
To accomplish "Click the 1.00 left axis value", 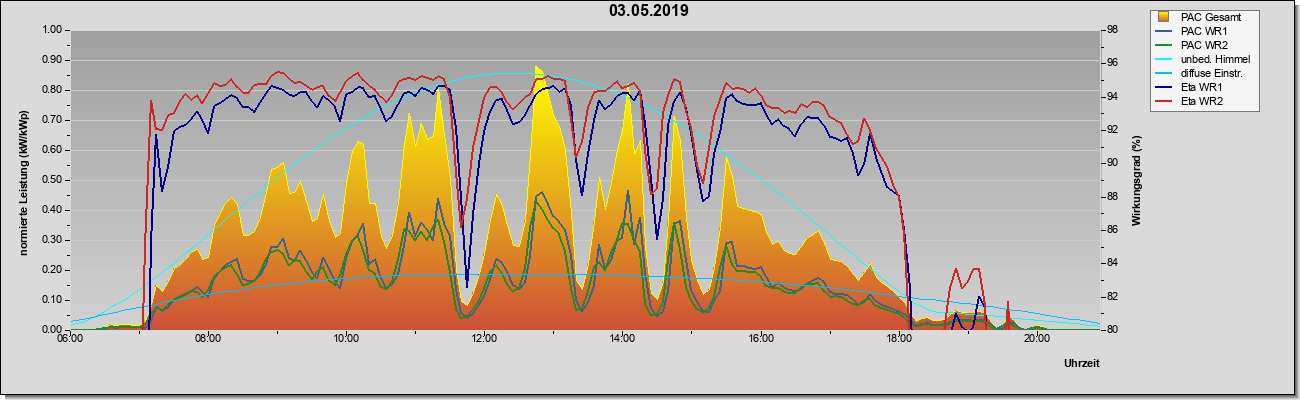I will 51,30.
